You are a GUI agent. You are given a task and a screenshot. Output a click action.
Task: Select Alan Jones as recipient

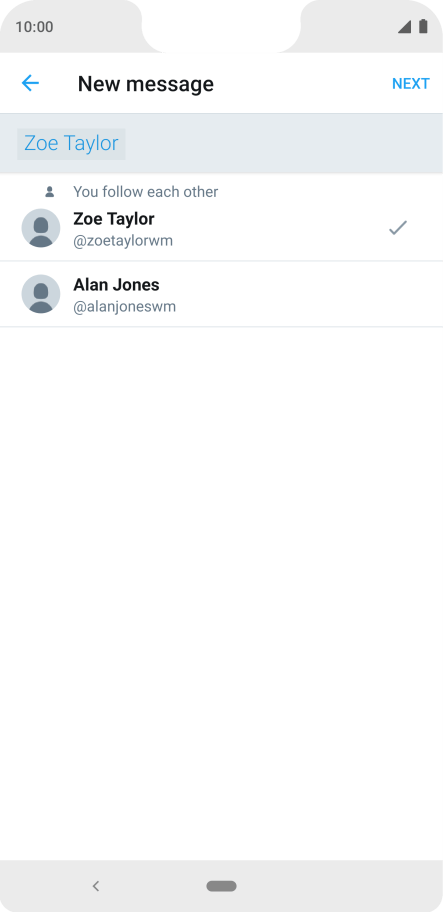pyautogui.click(x=222, y=294)
